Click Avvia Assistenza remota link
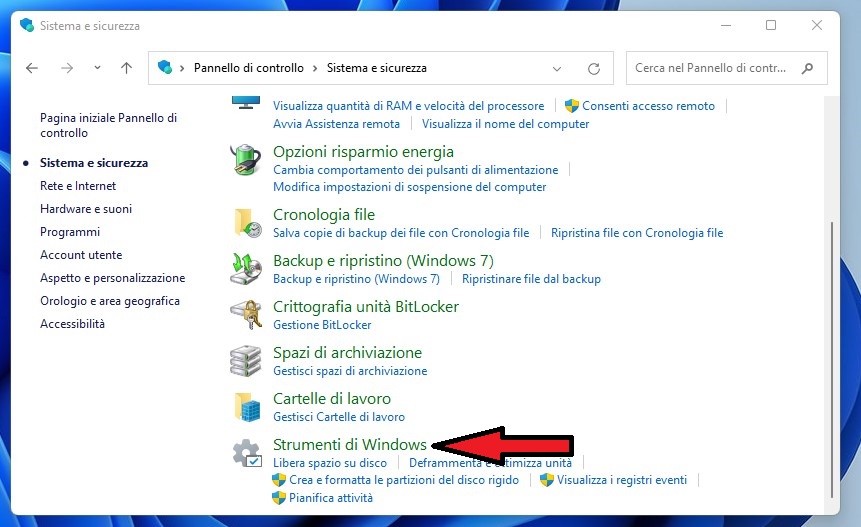Viewport: 861px width, 527px height. click(x=337, y=124)
